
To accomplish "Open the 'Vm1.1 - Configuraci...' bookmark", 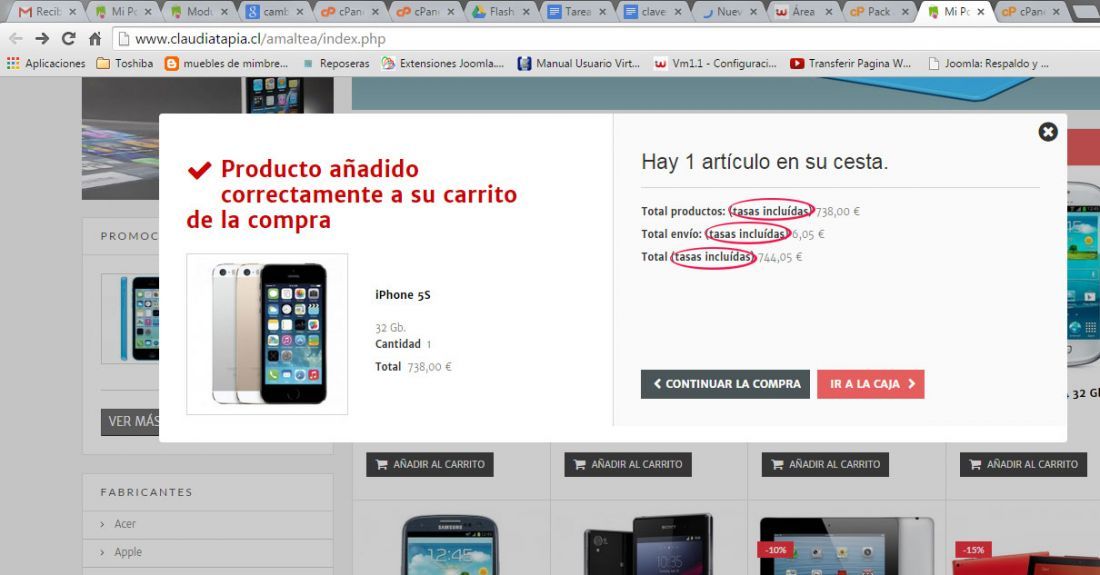I will coord(715,63).
